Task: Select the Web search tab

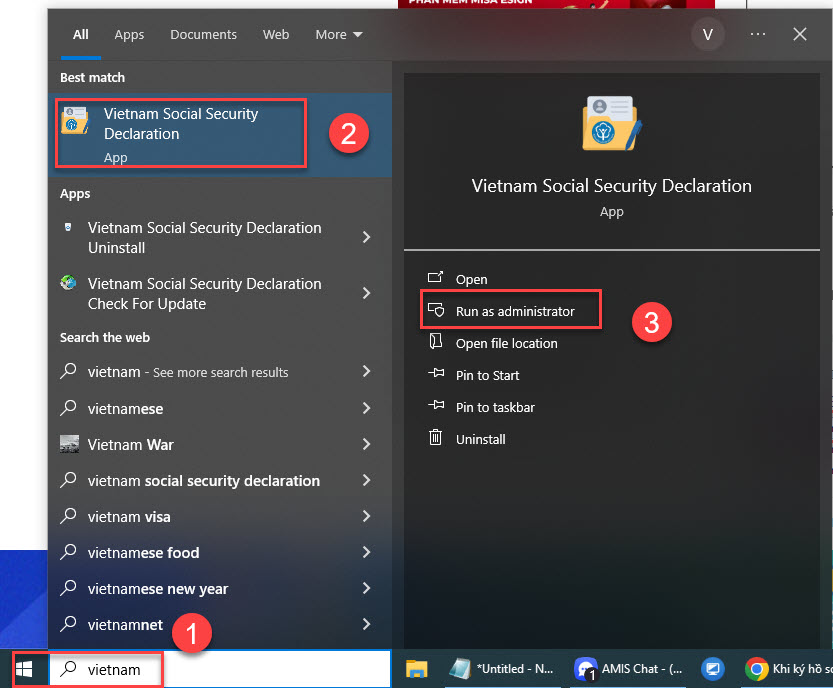Action: [x=276, y=34]
